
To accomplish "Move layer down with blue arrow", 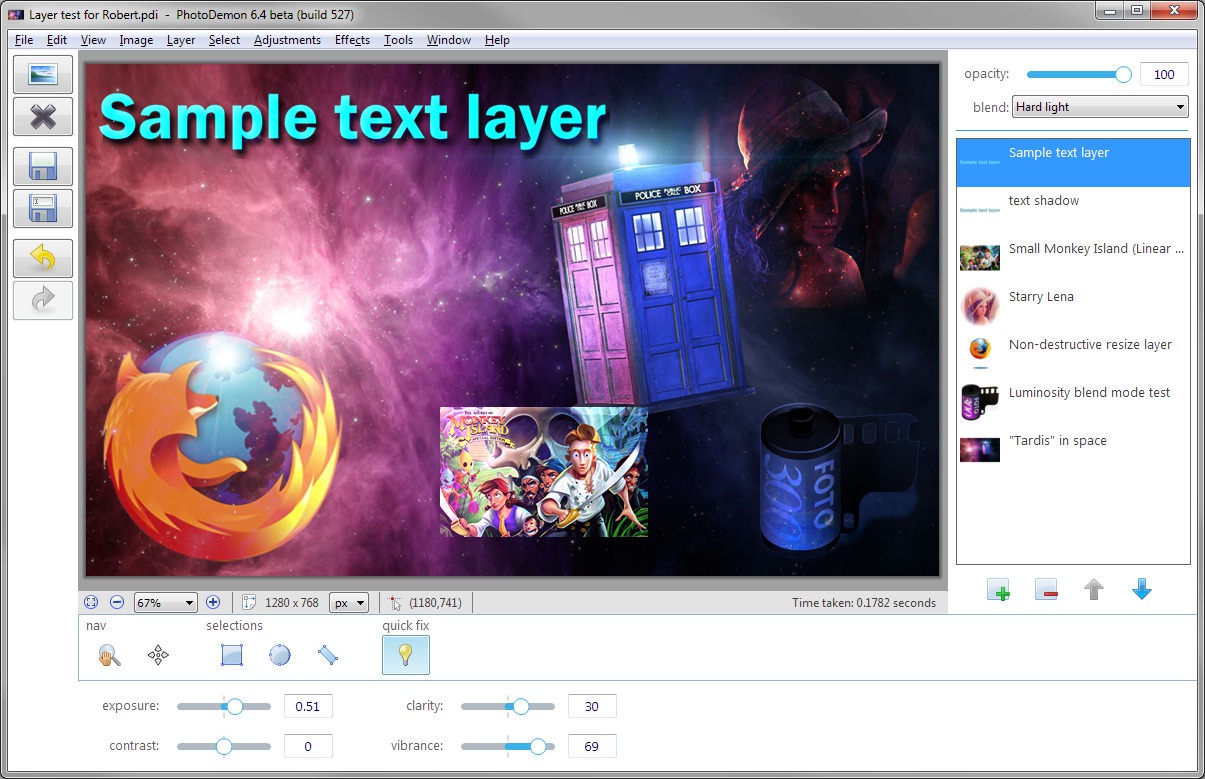I will pyautogui.click(x=1142, y=591).
